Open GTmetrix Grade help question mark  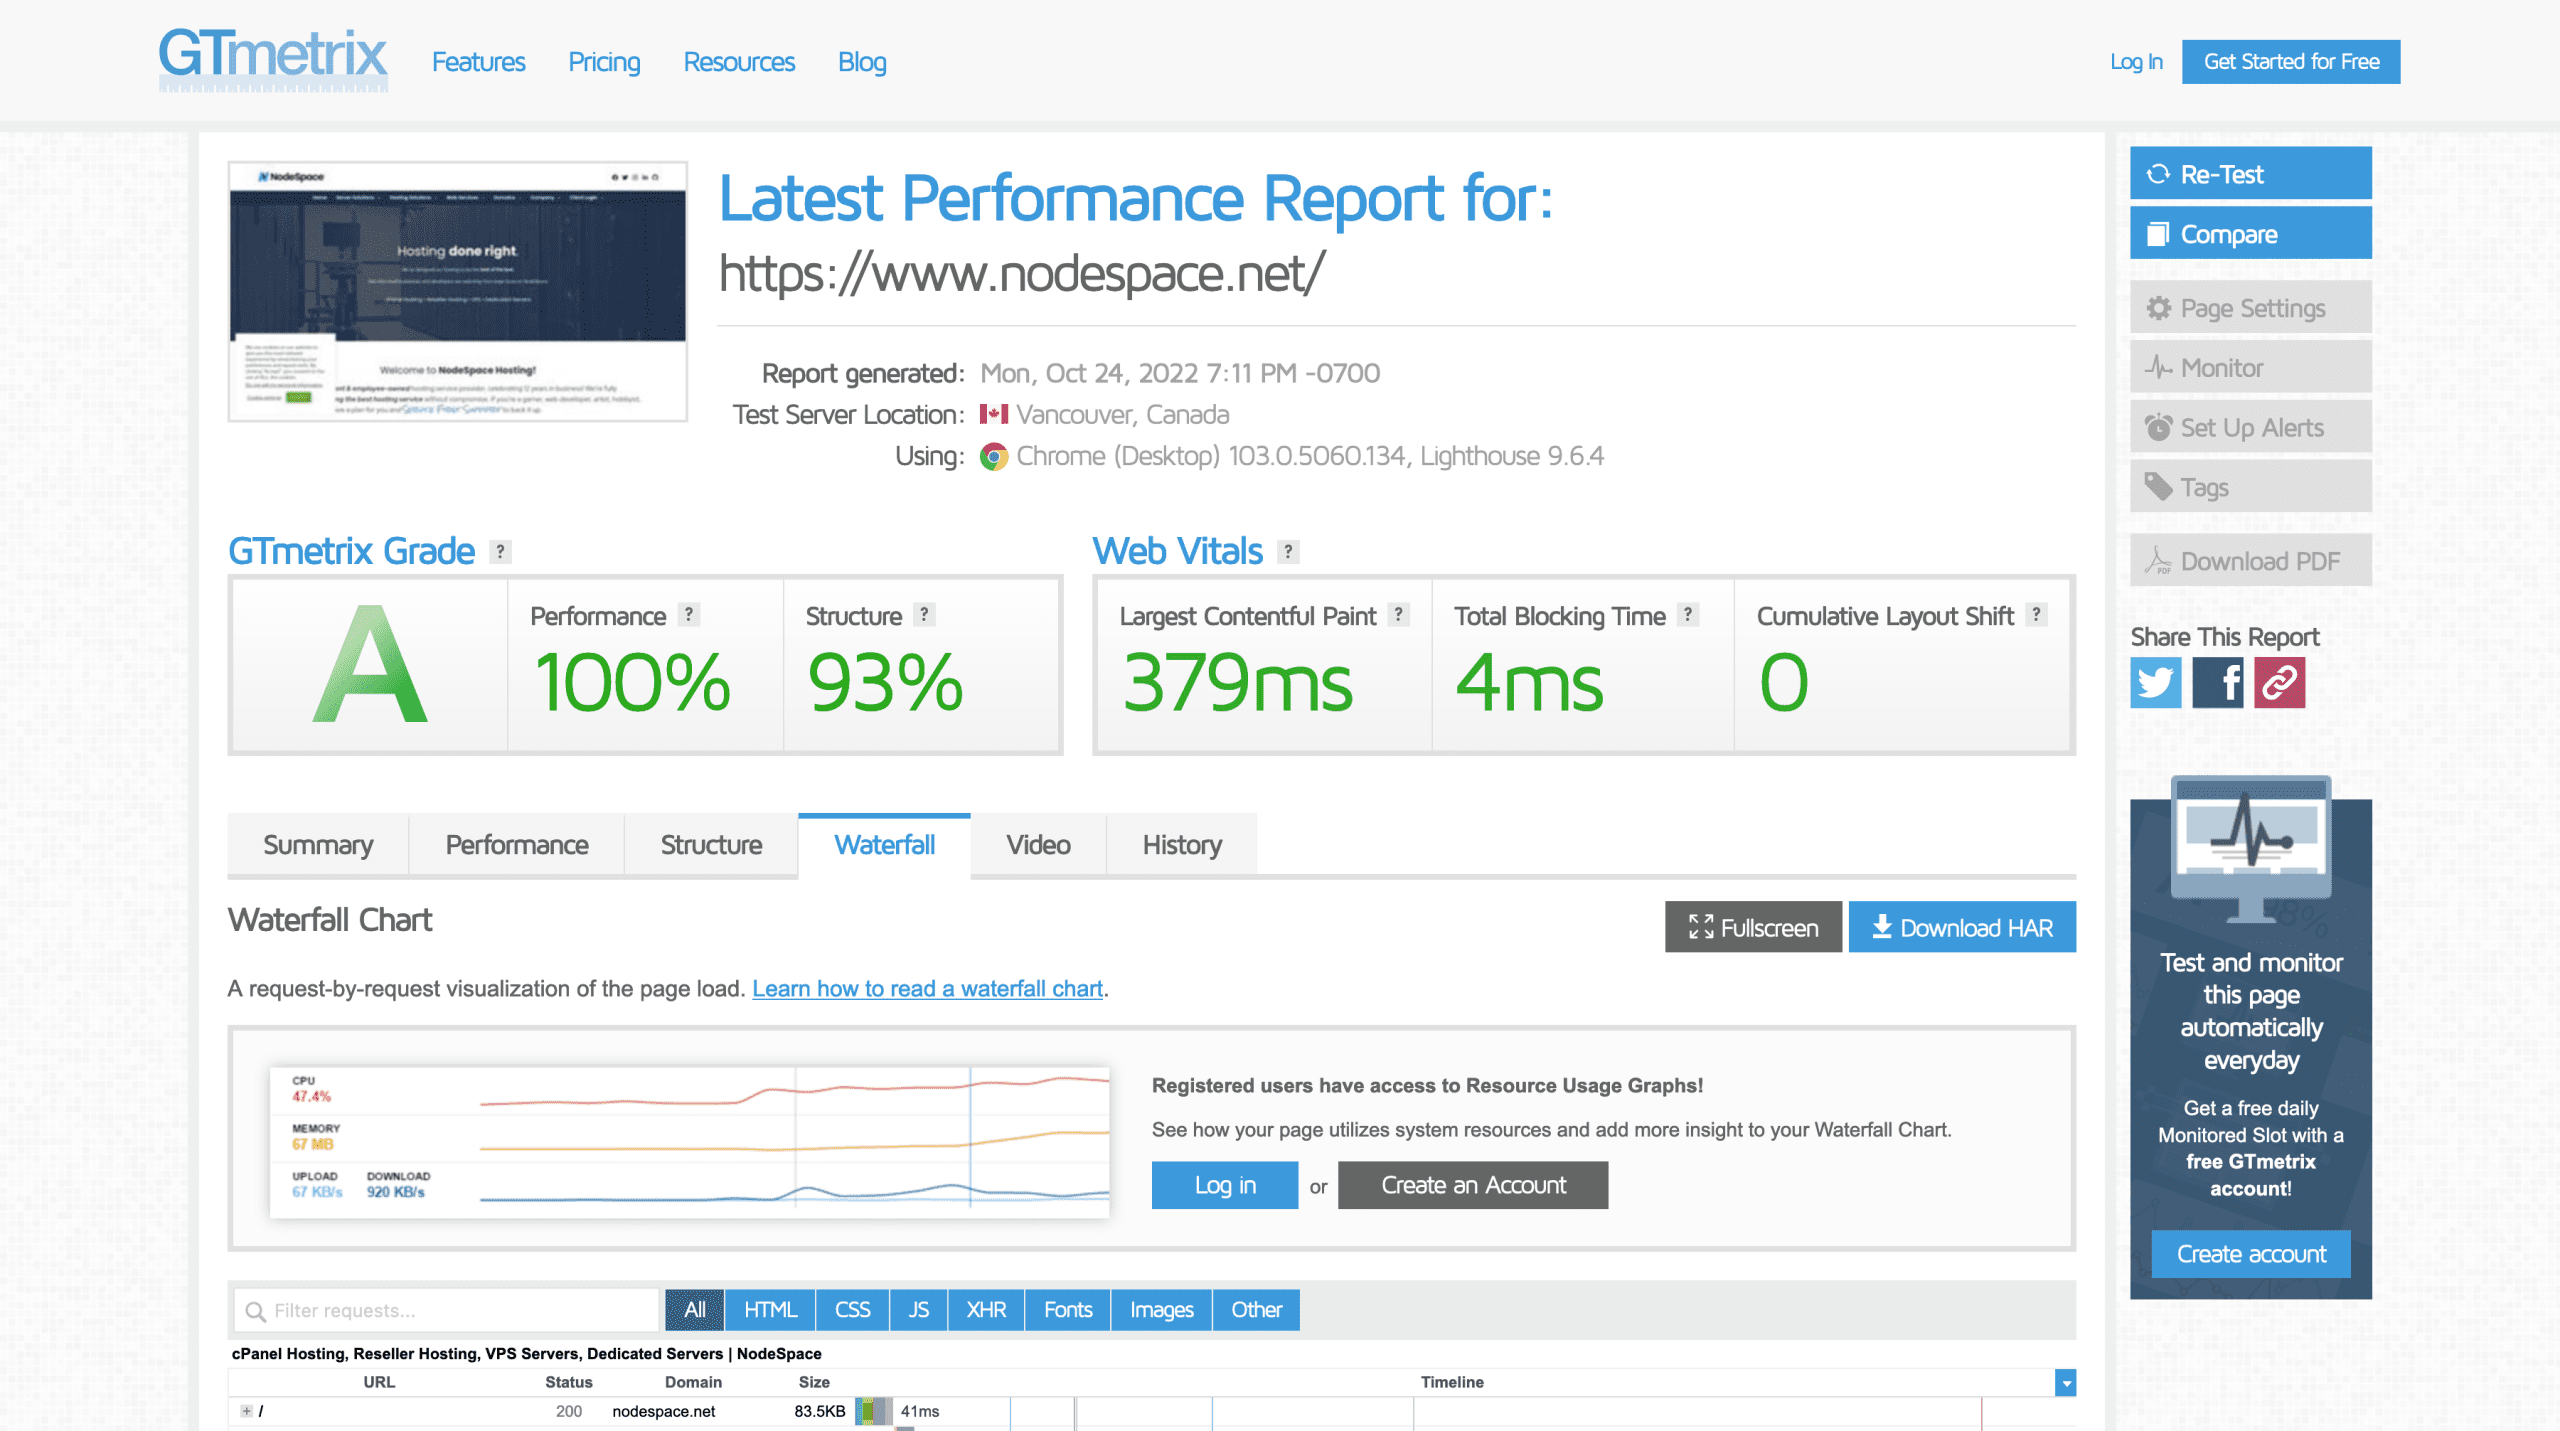pyautogui.click(x=501, y=552)
